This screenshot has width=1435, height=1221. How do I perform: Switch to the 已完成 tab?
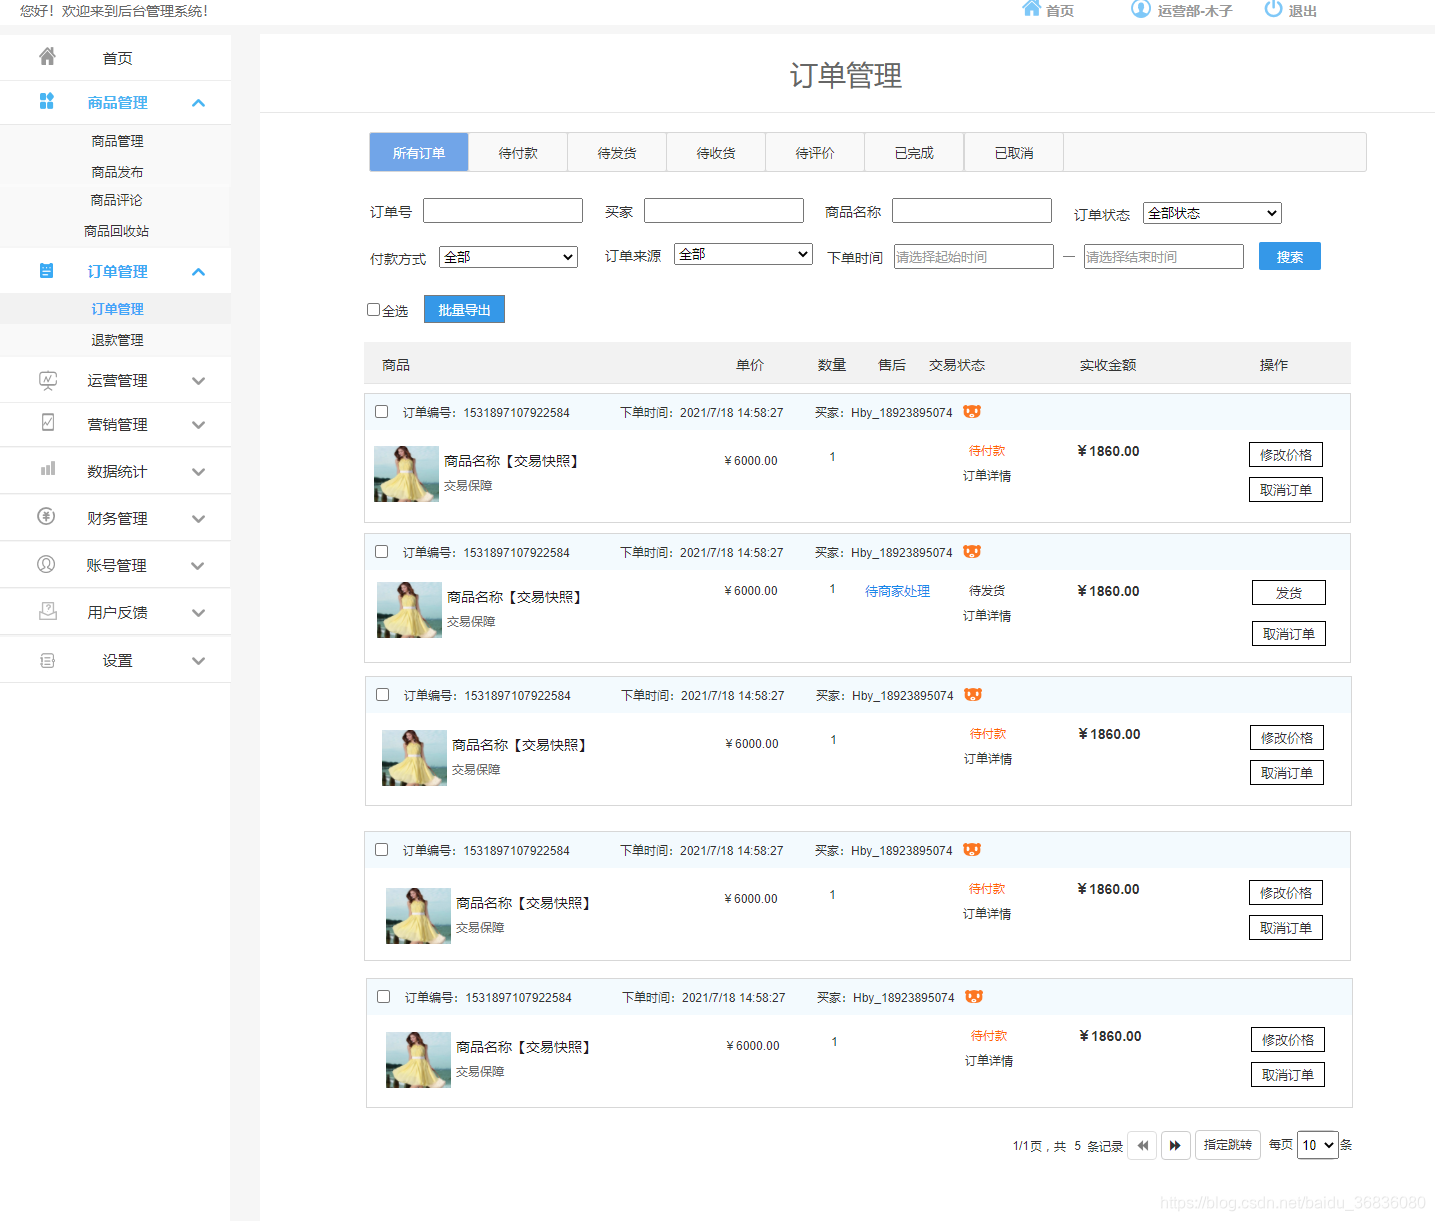tap(914, 152)
